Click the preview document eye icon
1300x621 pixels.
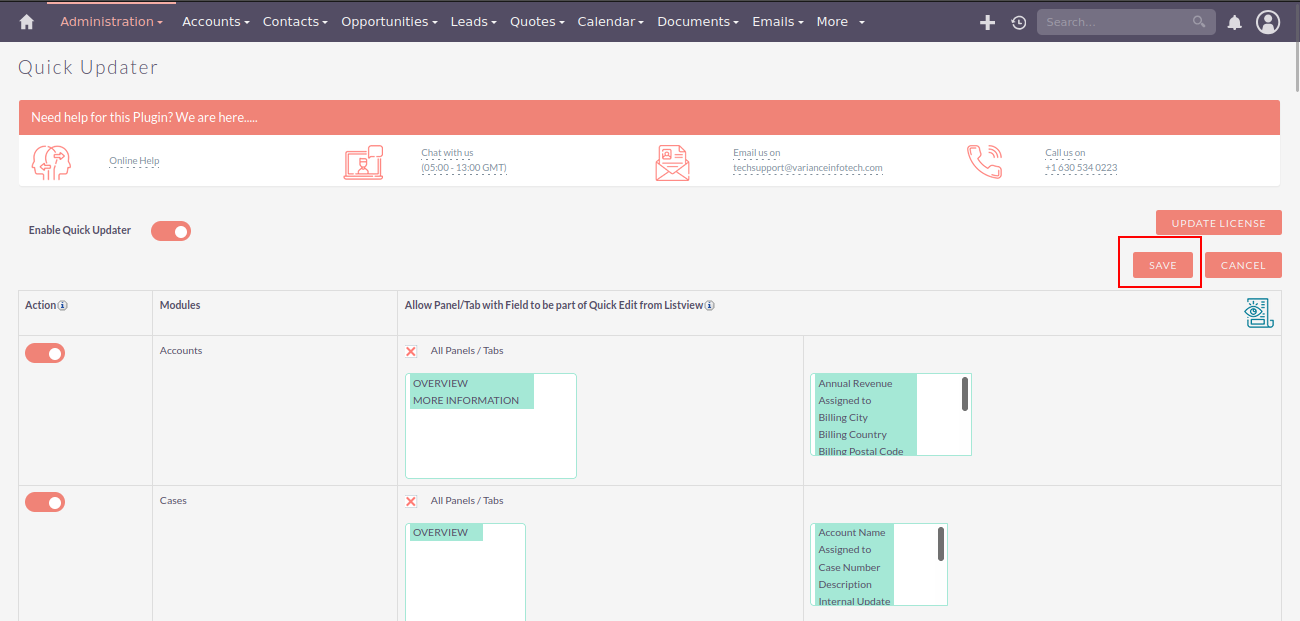[1257, 313]
